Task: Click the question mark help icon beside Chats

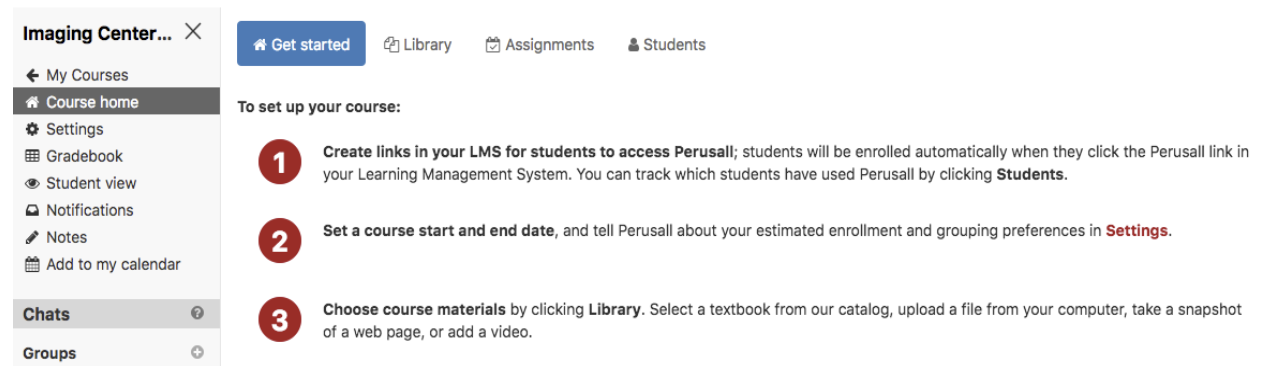Action: pos(197,313)
